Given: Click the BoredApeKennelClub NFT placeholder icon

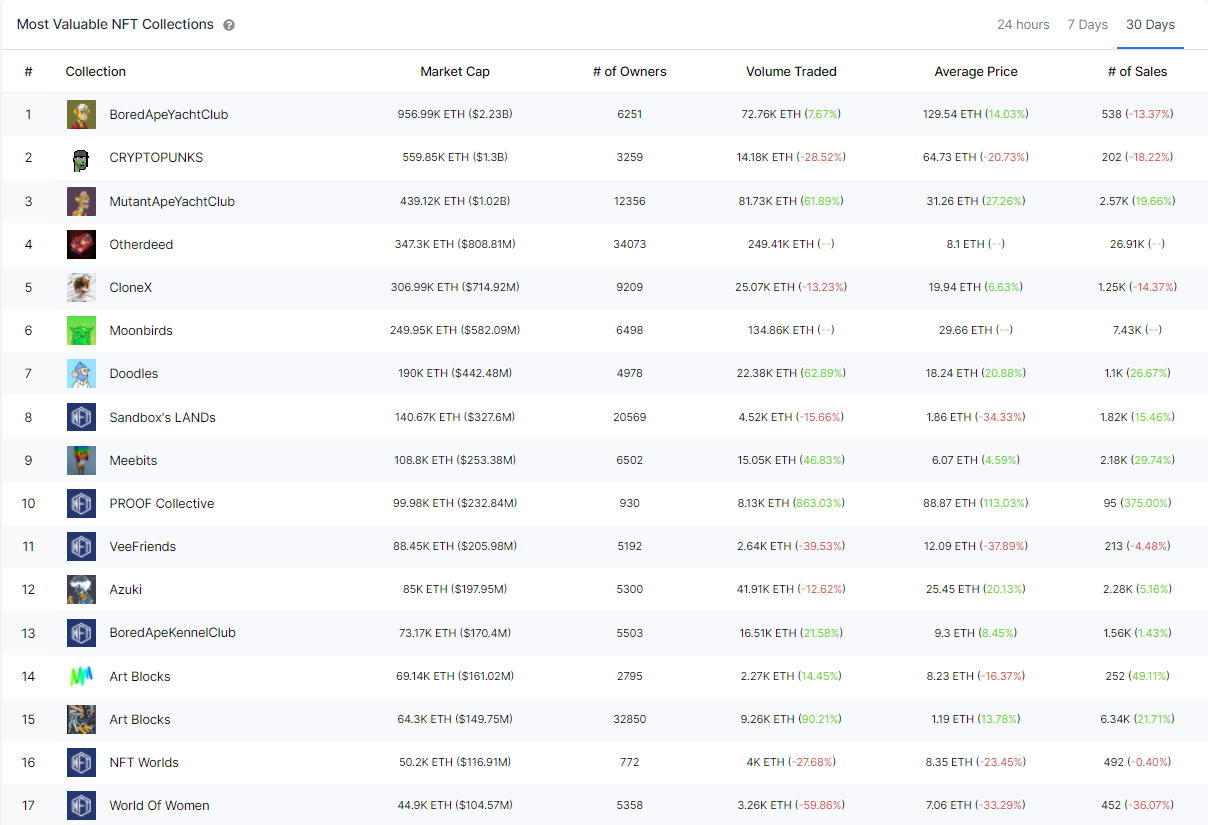Looking at the screenshot, I should click(x=81, y=632).
